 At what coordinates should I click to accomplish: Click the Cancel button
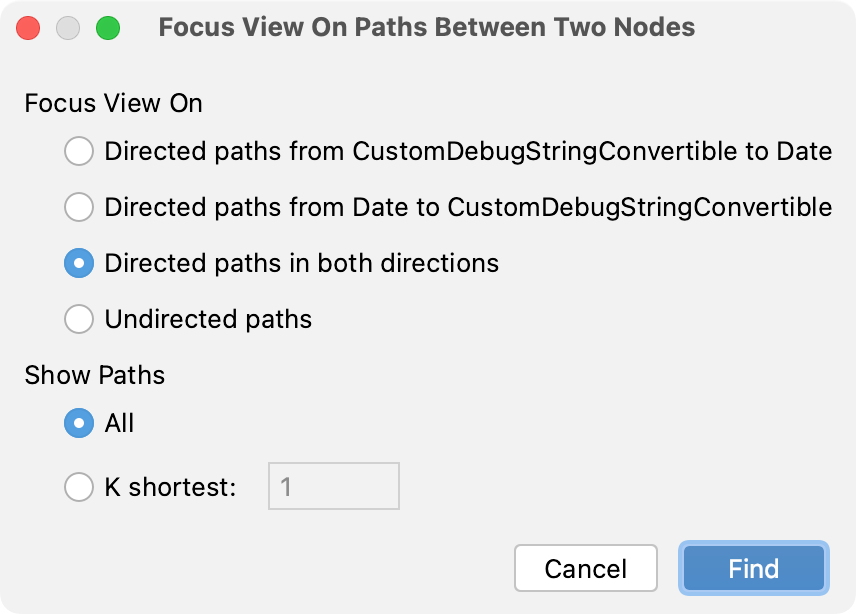click(x=586, y=568)
